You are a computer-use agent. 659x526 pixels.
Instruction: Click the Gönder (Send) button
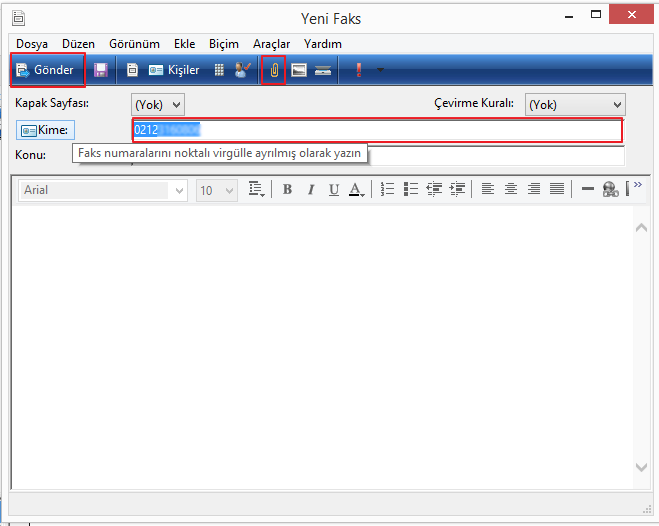coord(46,70)
